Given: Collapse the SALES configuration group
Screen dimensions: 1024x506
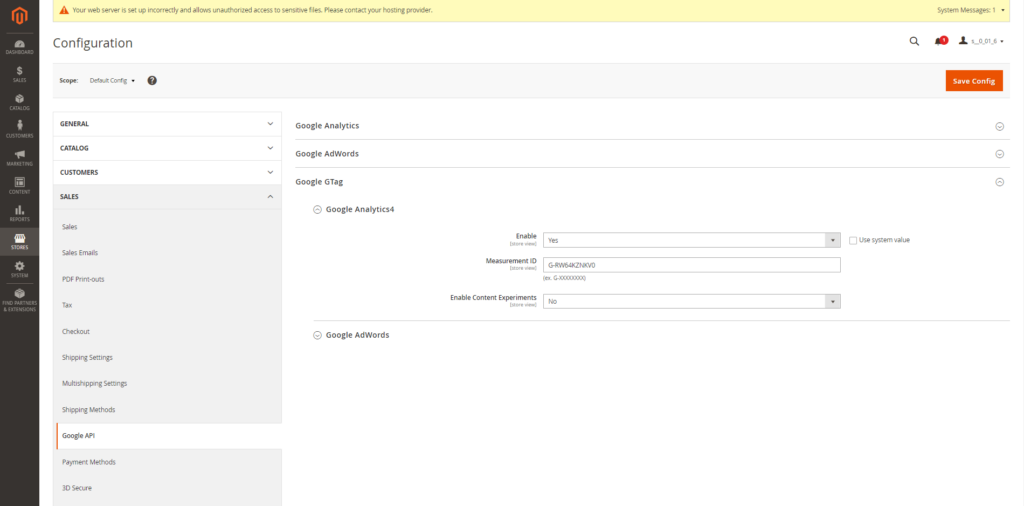Looking at the screenshot, I should click(x=167, y=197).
